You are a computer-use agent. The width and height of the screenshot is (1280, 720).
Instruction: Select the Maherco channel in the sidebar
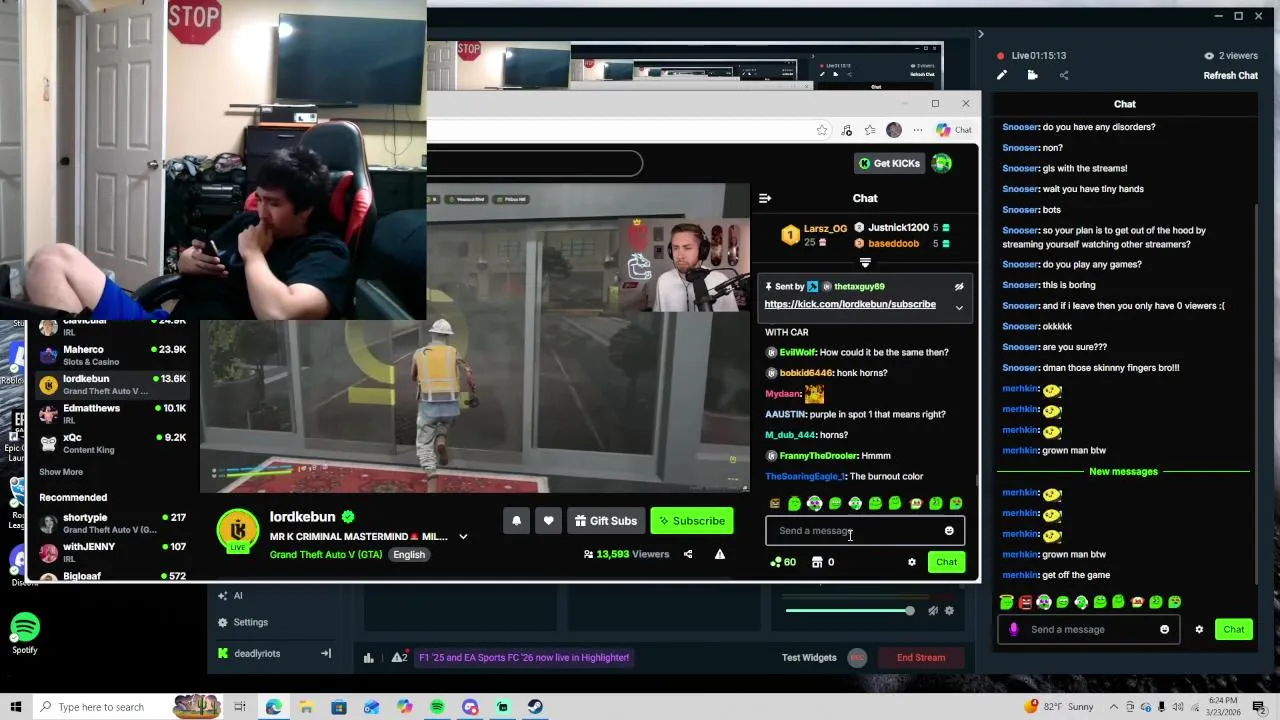(x=112, y=355)
